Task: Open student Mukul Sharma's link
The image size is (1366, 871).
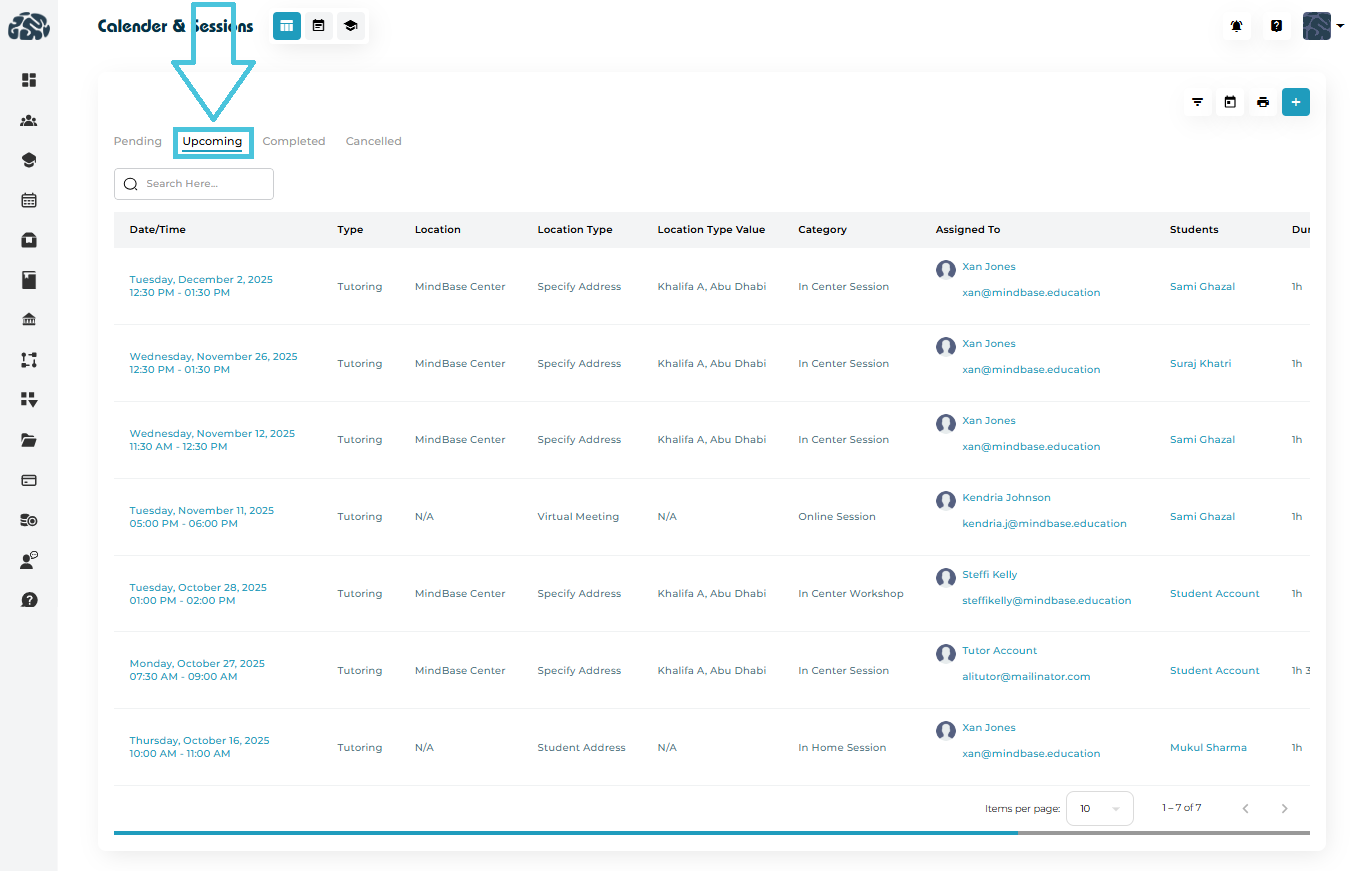Action: click(1208, 748)
